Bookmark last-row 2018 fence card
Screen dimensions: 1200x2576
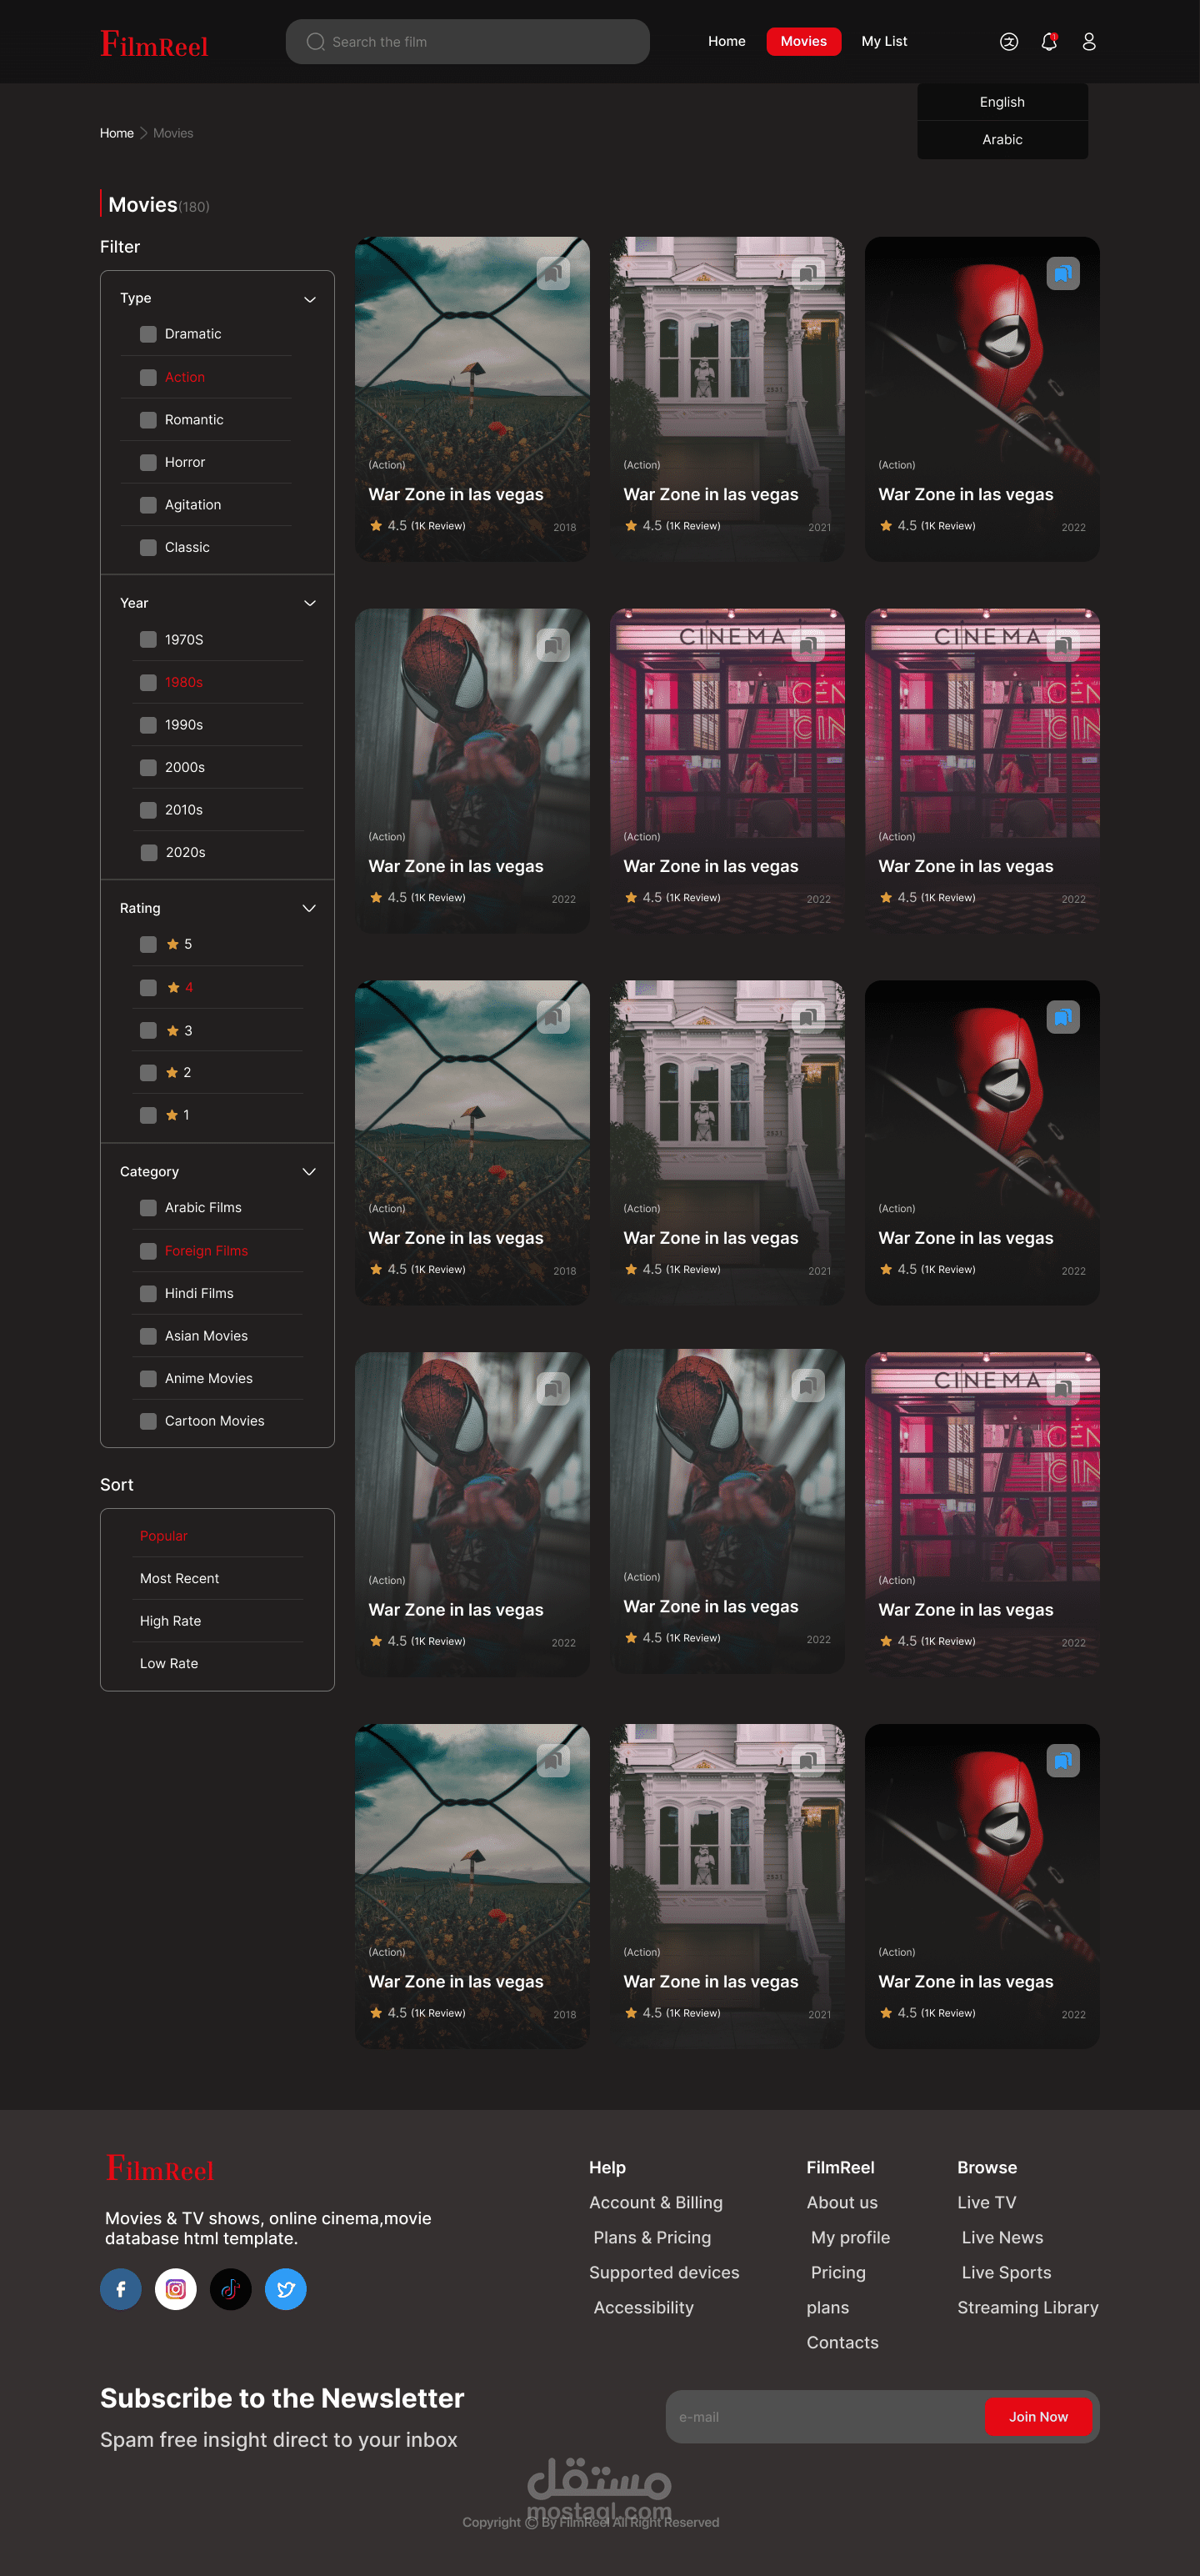coord(553,1761)
